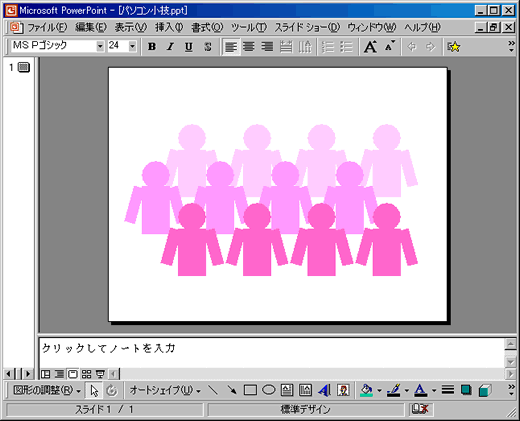Toggle bold formatting

[x=152, y=46]
